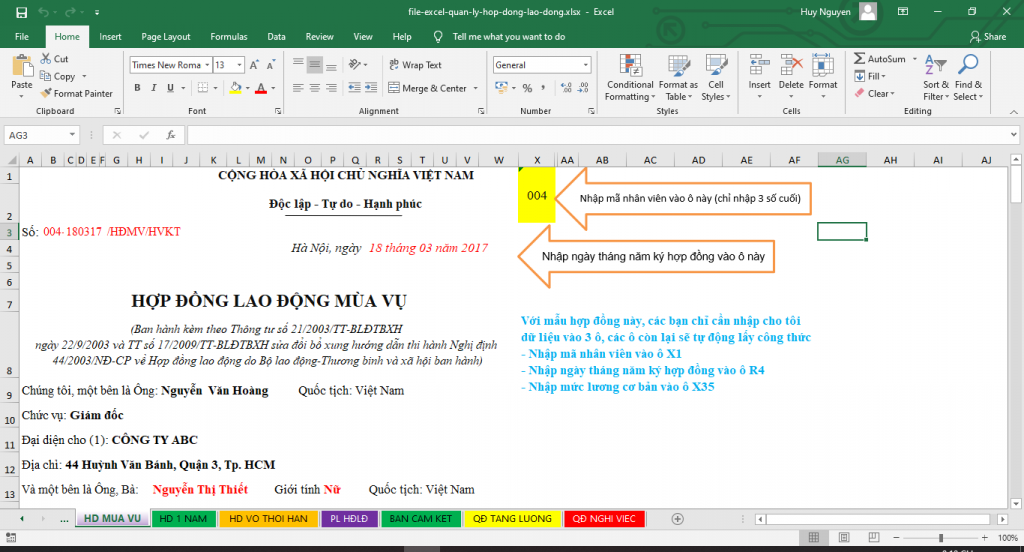Click the Format Painter brush icon
This screenshot has height=552, width=1024.
coord(47,93)
